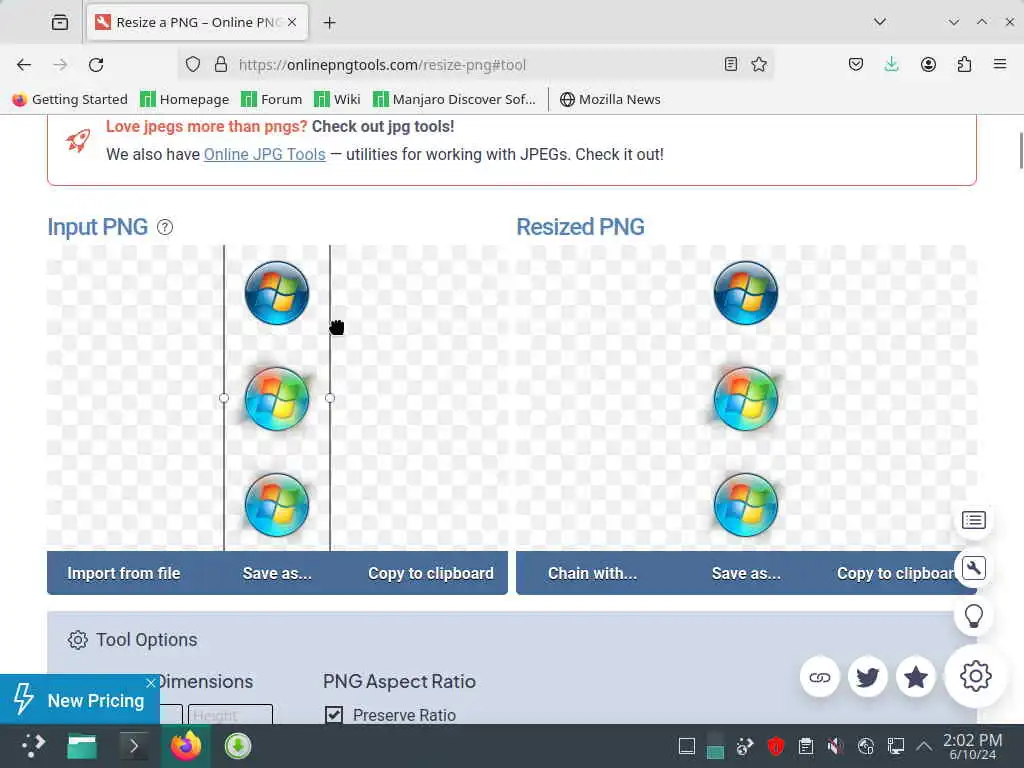Click the page vertical scrollbar

click(1021, 150)
